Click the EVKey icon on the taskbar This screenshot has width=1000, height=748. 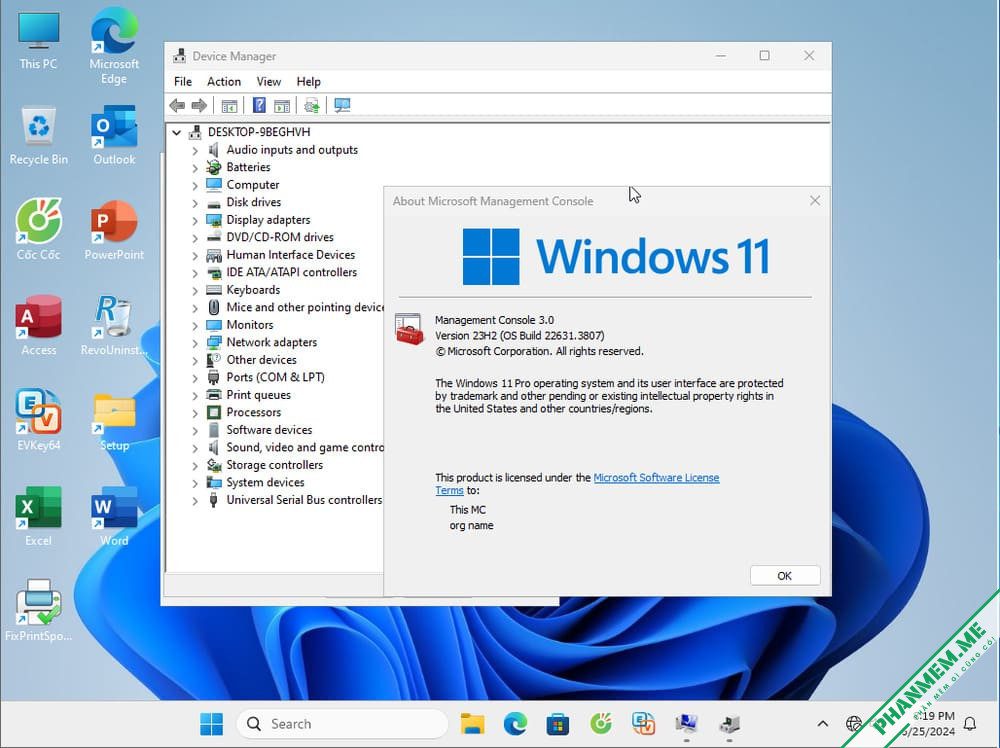tap(643, 724)
